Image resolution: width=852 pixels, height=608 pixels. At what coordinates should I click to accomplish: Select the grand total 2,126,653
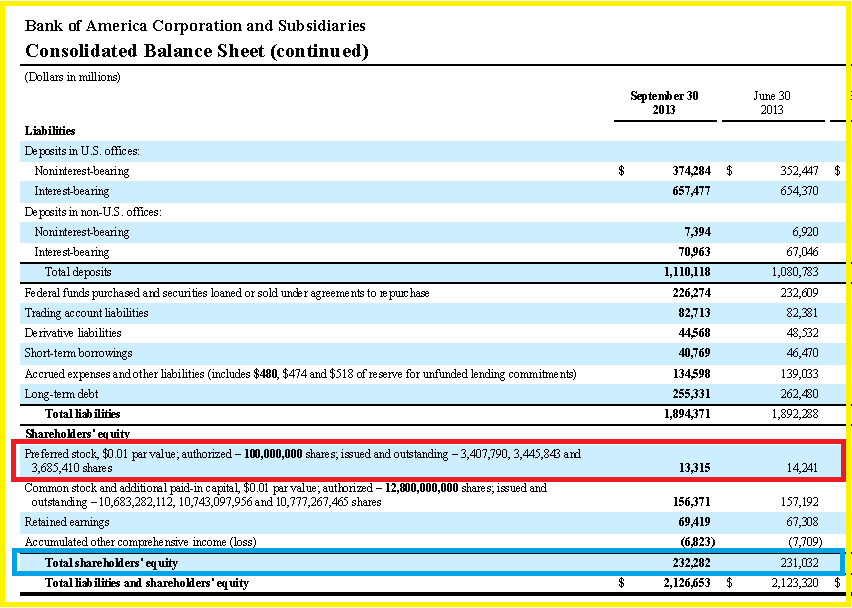point(687,584)
